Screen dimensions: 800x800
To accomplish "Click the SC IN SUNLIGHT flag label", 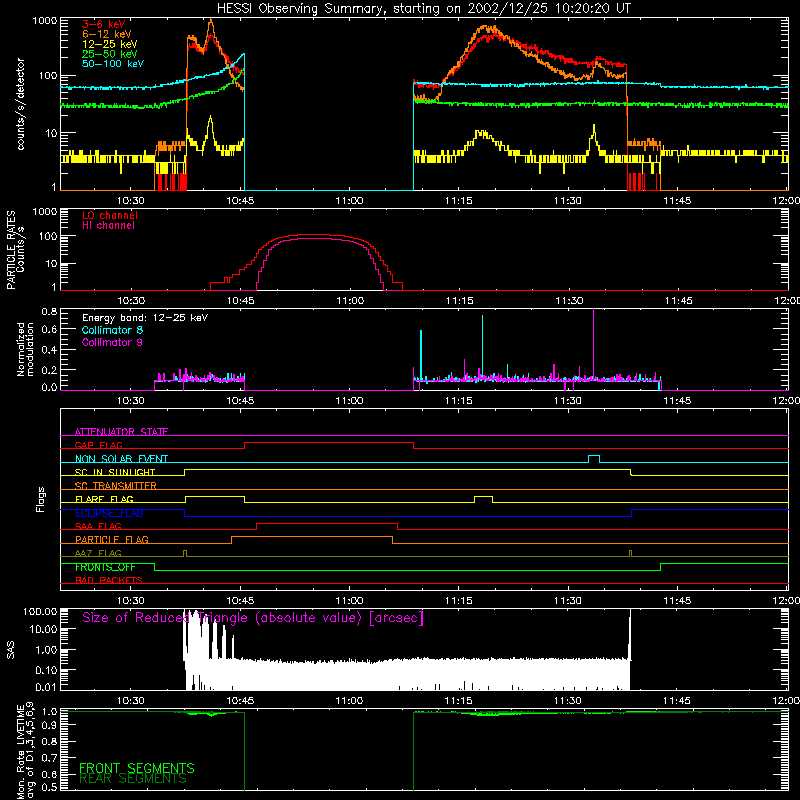I will 115,472.
